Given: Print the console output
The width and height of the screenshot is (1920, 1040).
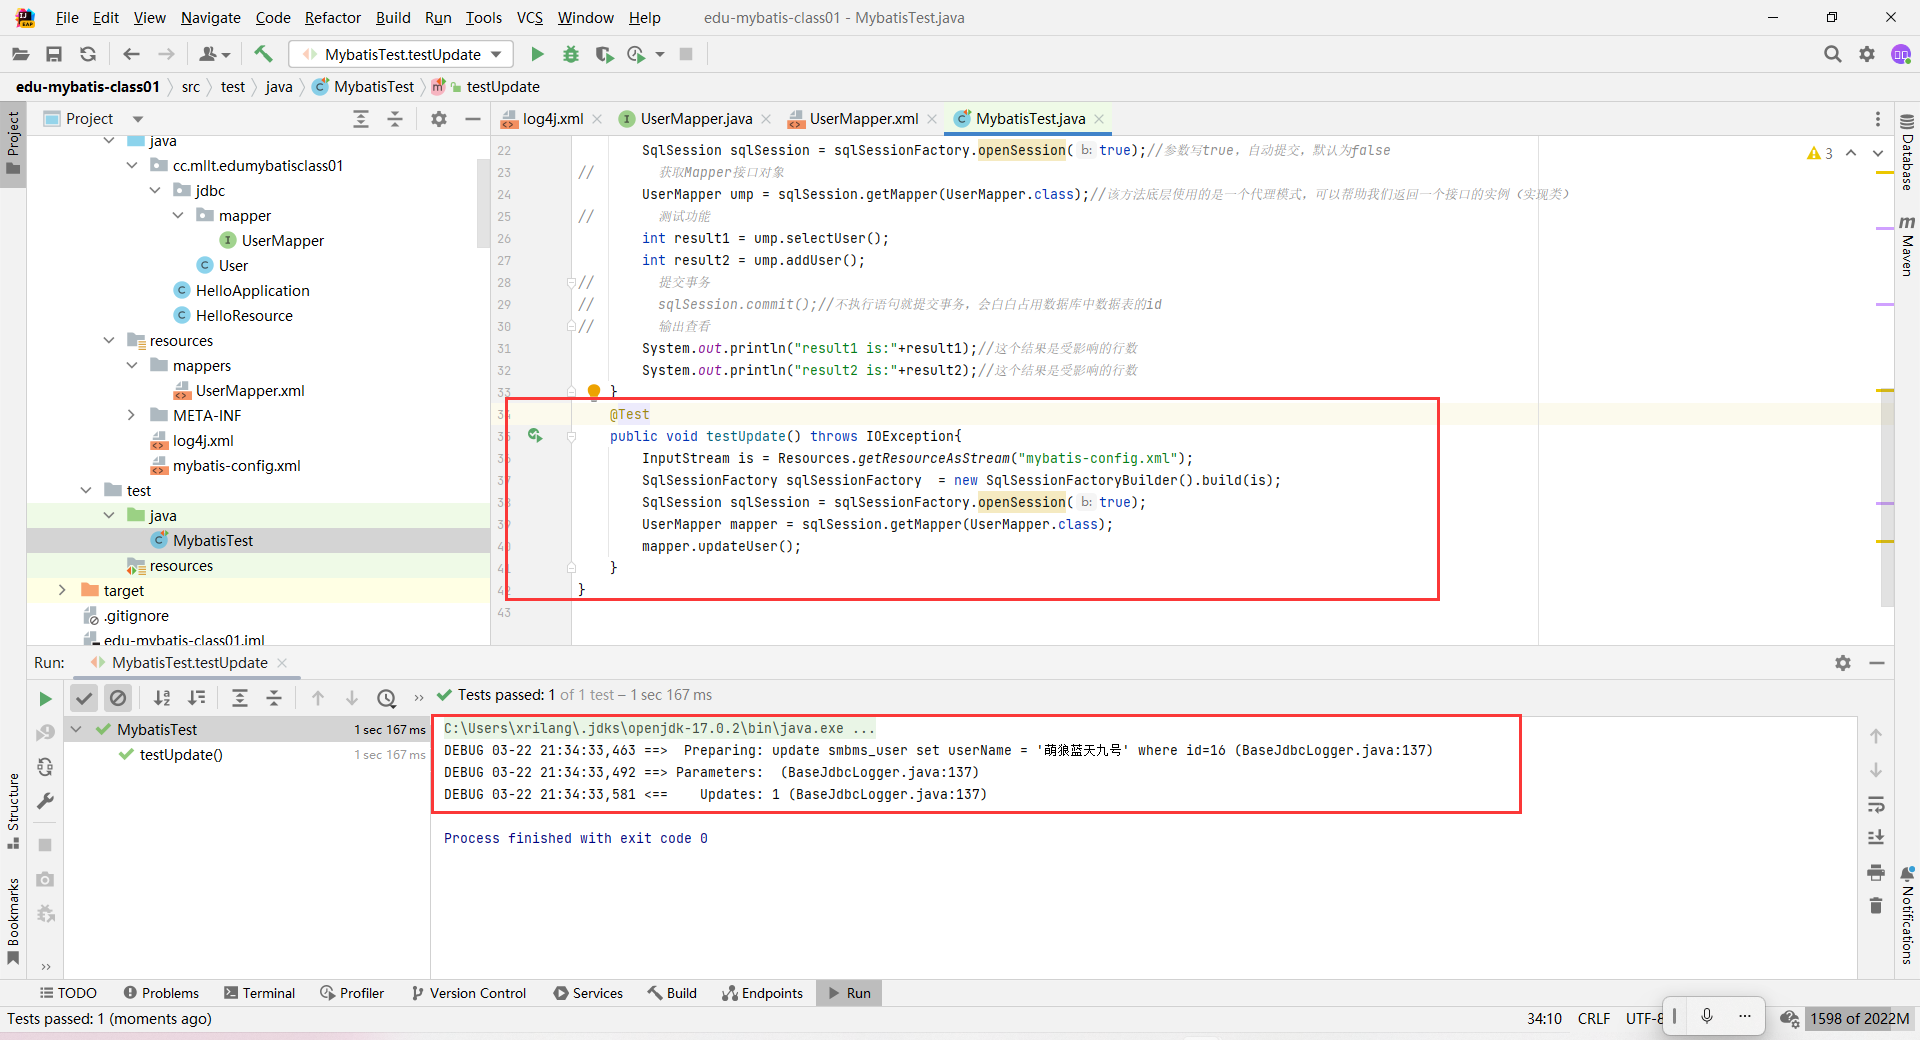Looking at the screenshot, I should [x=1876, y=872].
